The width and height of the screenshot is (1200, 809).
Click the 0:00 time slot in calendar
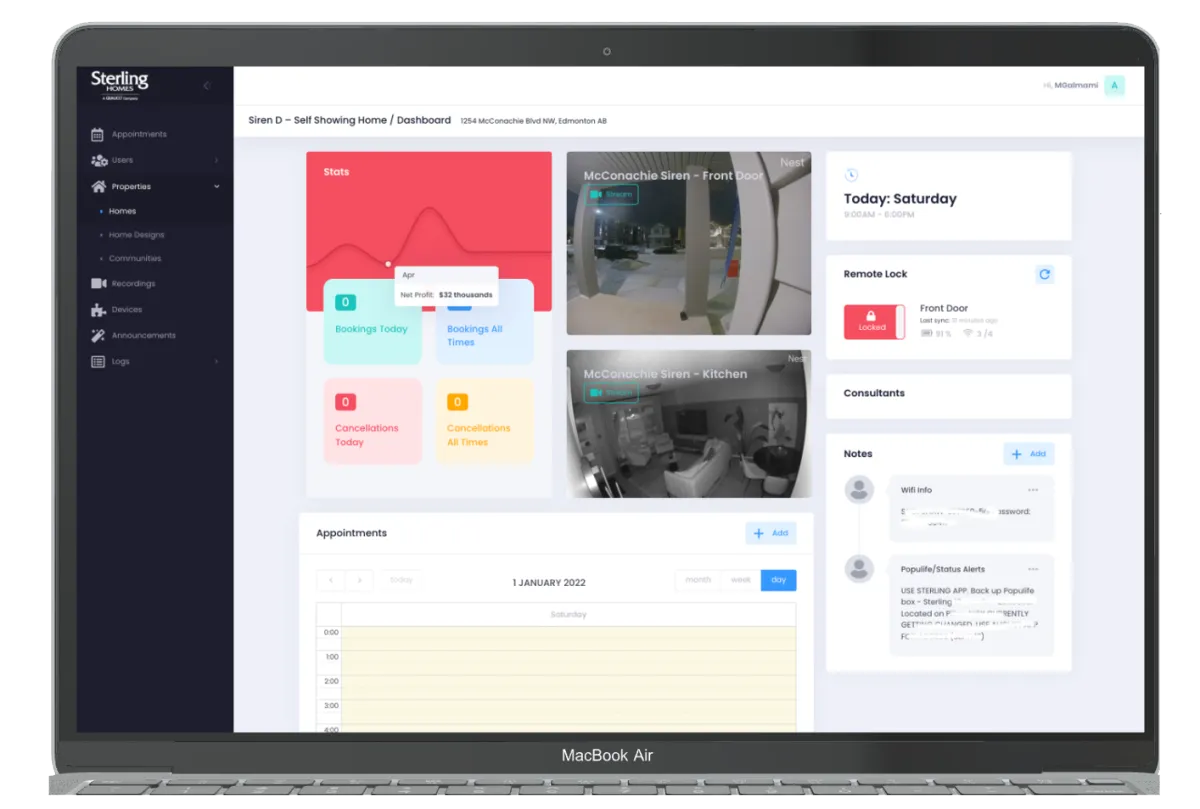pos(569,639)
